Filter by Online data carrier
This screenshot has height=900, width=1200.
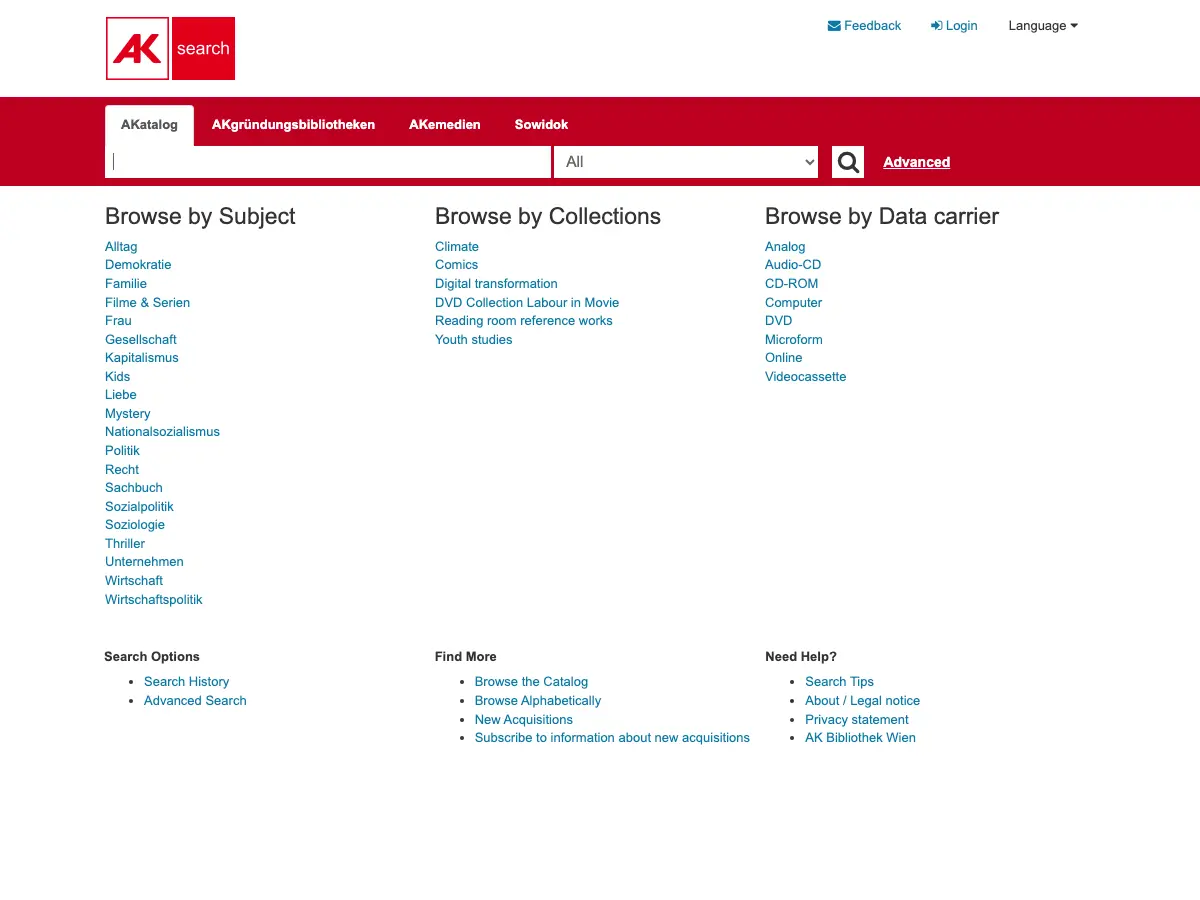(783, 358)
